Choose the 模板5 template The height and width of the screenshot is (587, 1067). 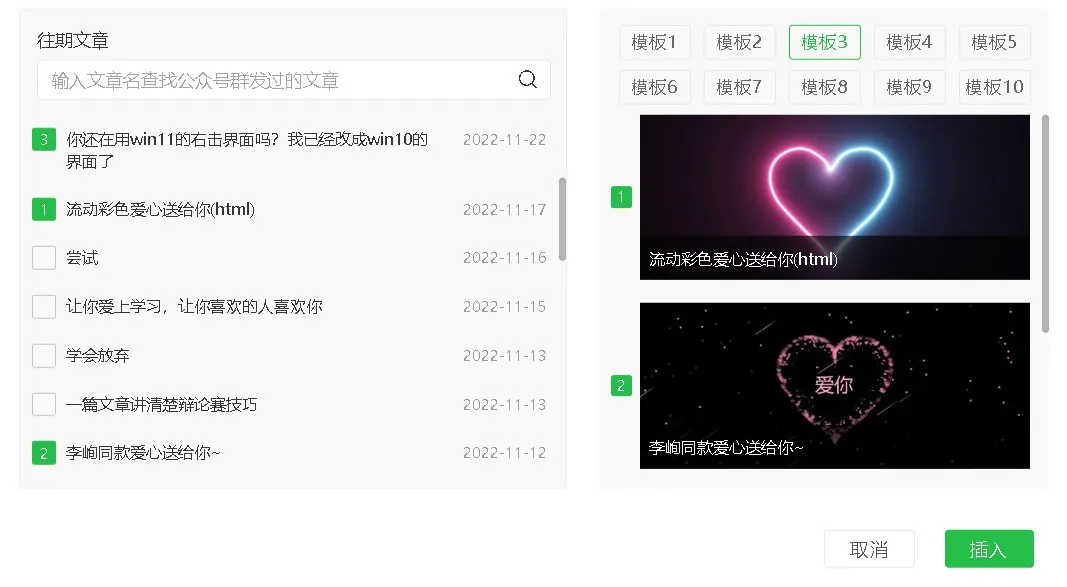click(994, 42)
